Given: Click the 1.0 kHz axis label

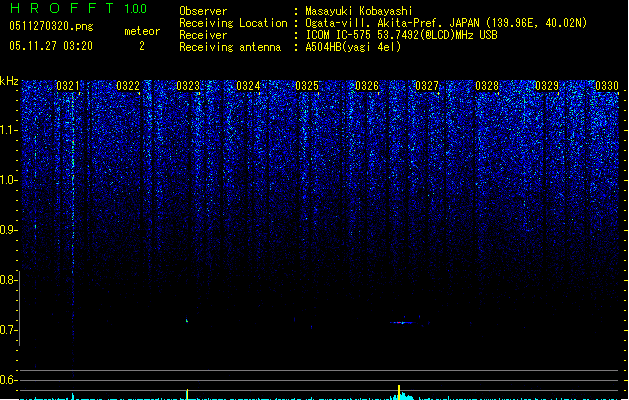Looking at the screenshot, I should 9,180.
